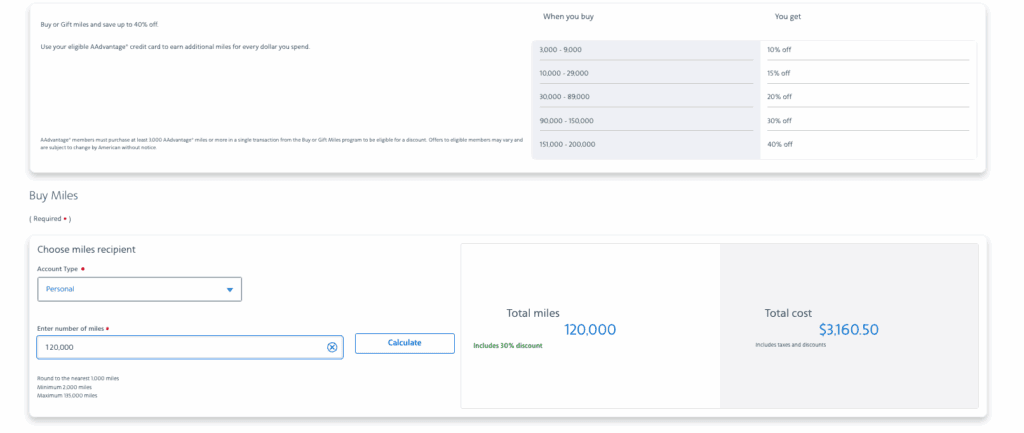The image size is (1024, 433).
Task: Select the 30,000 - 89,000 miles tier row
Action: coord(645,97)
